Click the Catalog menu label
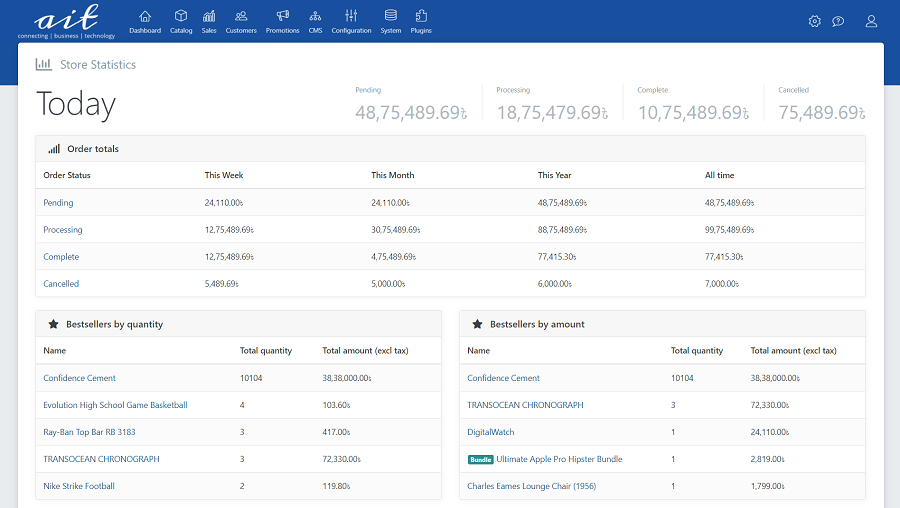 click(181, 30)
